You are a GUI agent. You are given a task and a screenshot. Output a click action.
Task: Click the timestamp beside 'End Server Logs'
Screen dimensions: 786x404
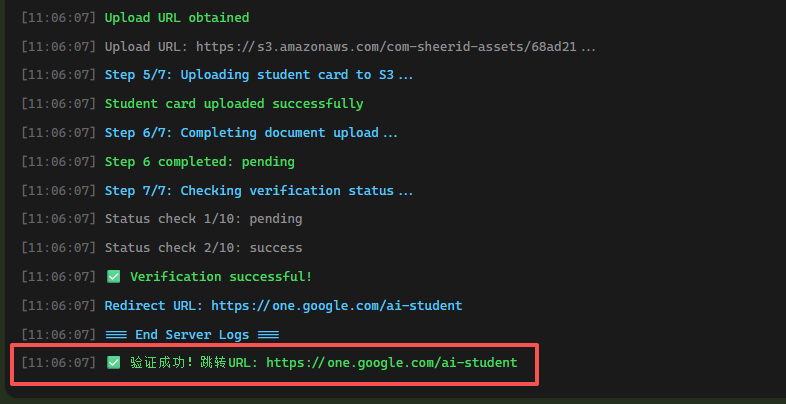coord(59,335)
